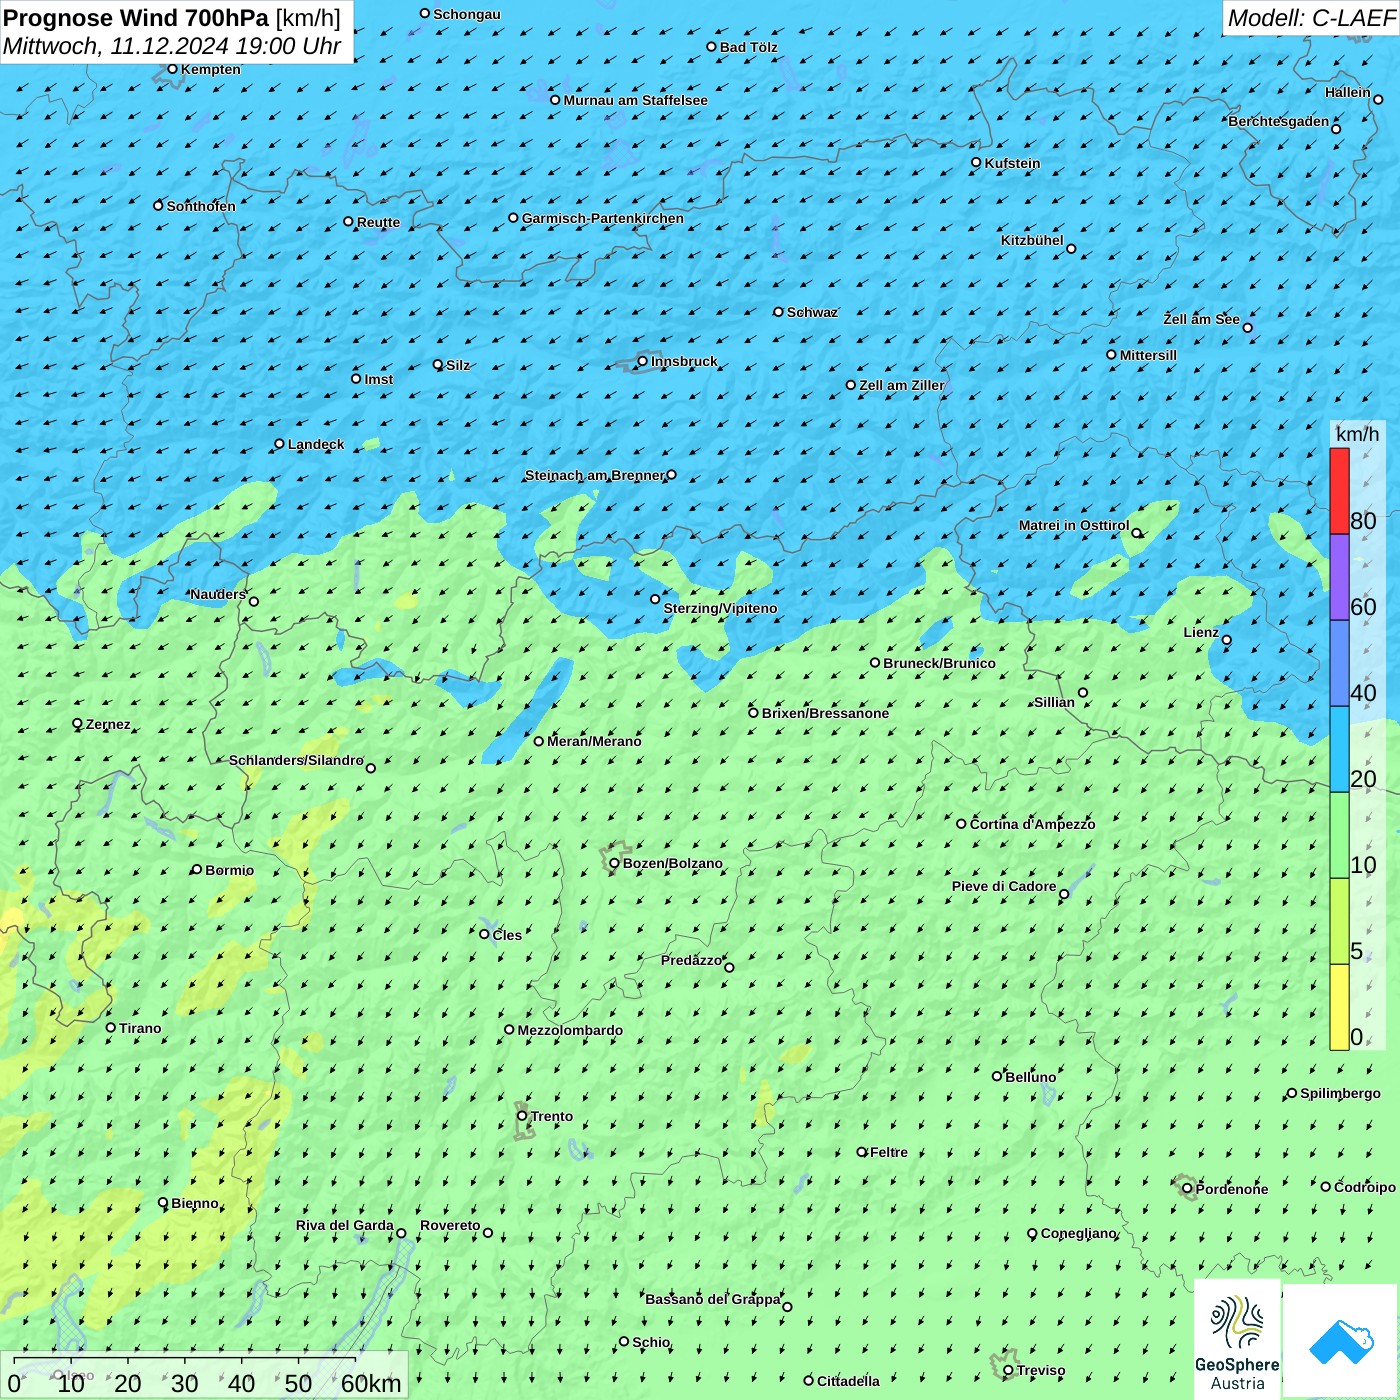Screen dimensions: 1400x1400
Task: Select the yellow 0-5 km/h legend color
Action: point(1339,1007)
